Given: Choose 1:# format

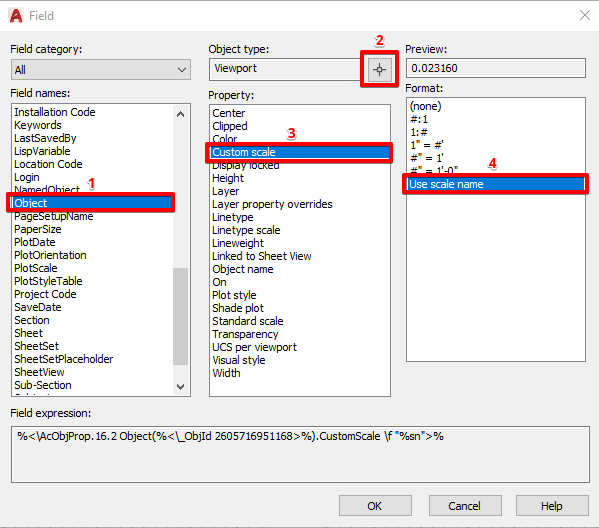Looking at the screenshot, I should point(419,132).
